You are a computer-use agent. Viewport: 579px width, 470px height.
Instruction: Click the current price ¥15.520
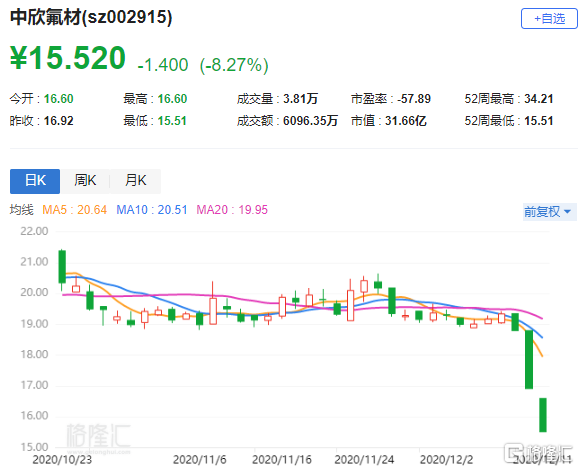point(68,58)
